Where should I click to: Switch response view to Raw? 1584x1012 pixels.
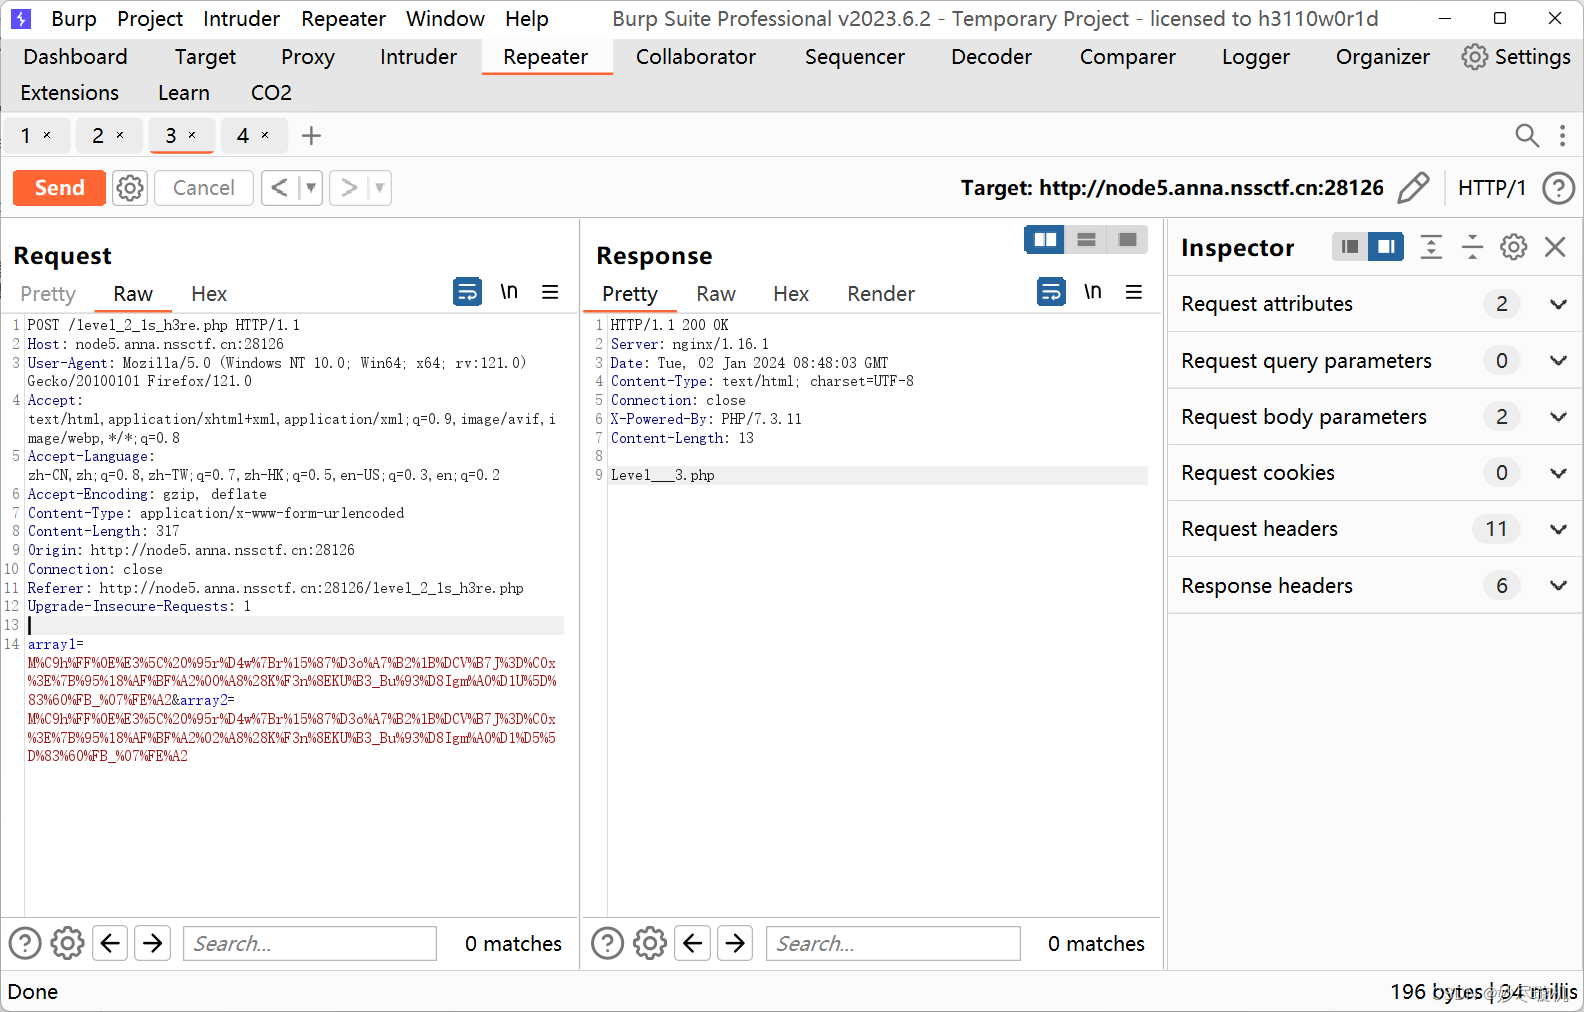(x=716, y=294)
